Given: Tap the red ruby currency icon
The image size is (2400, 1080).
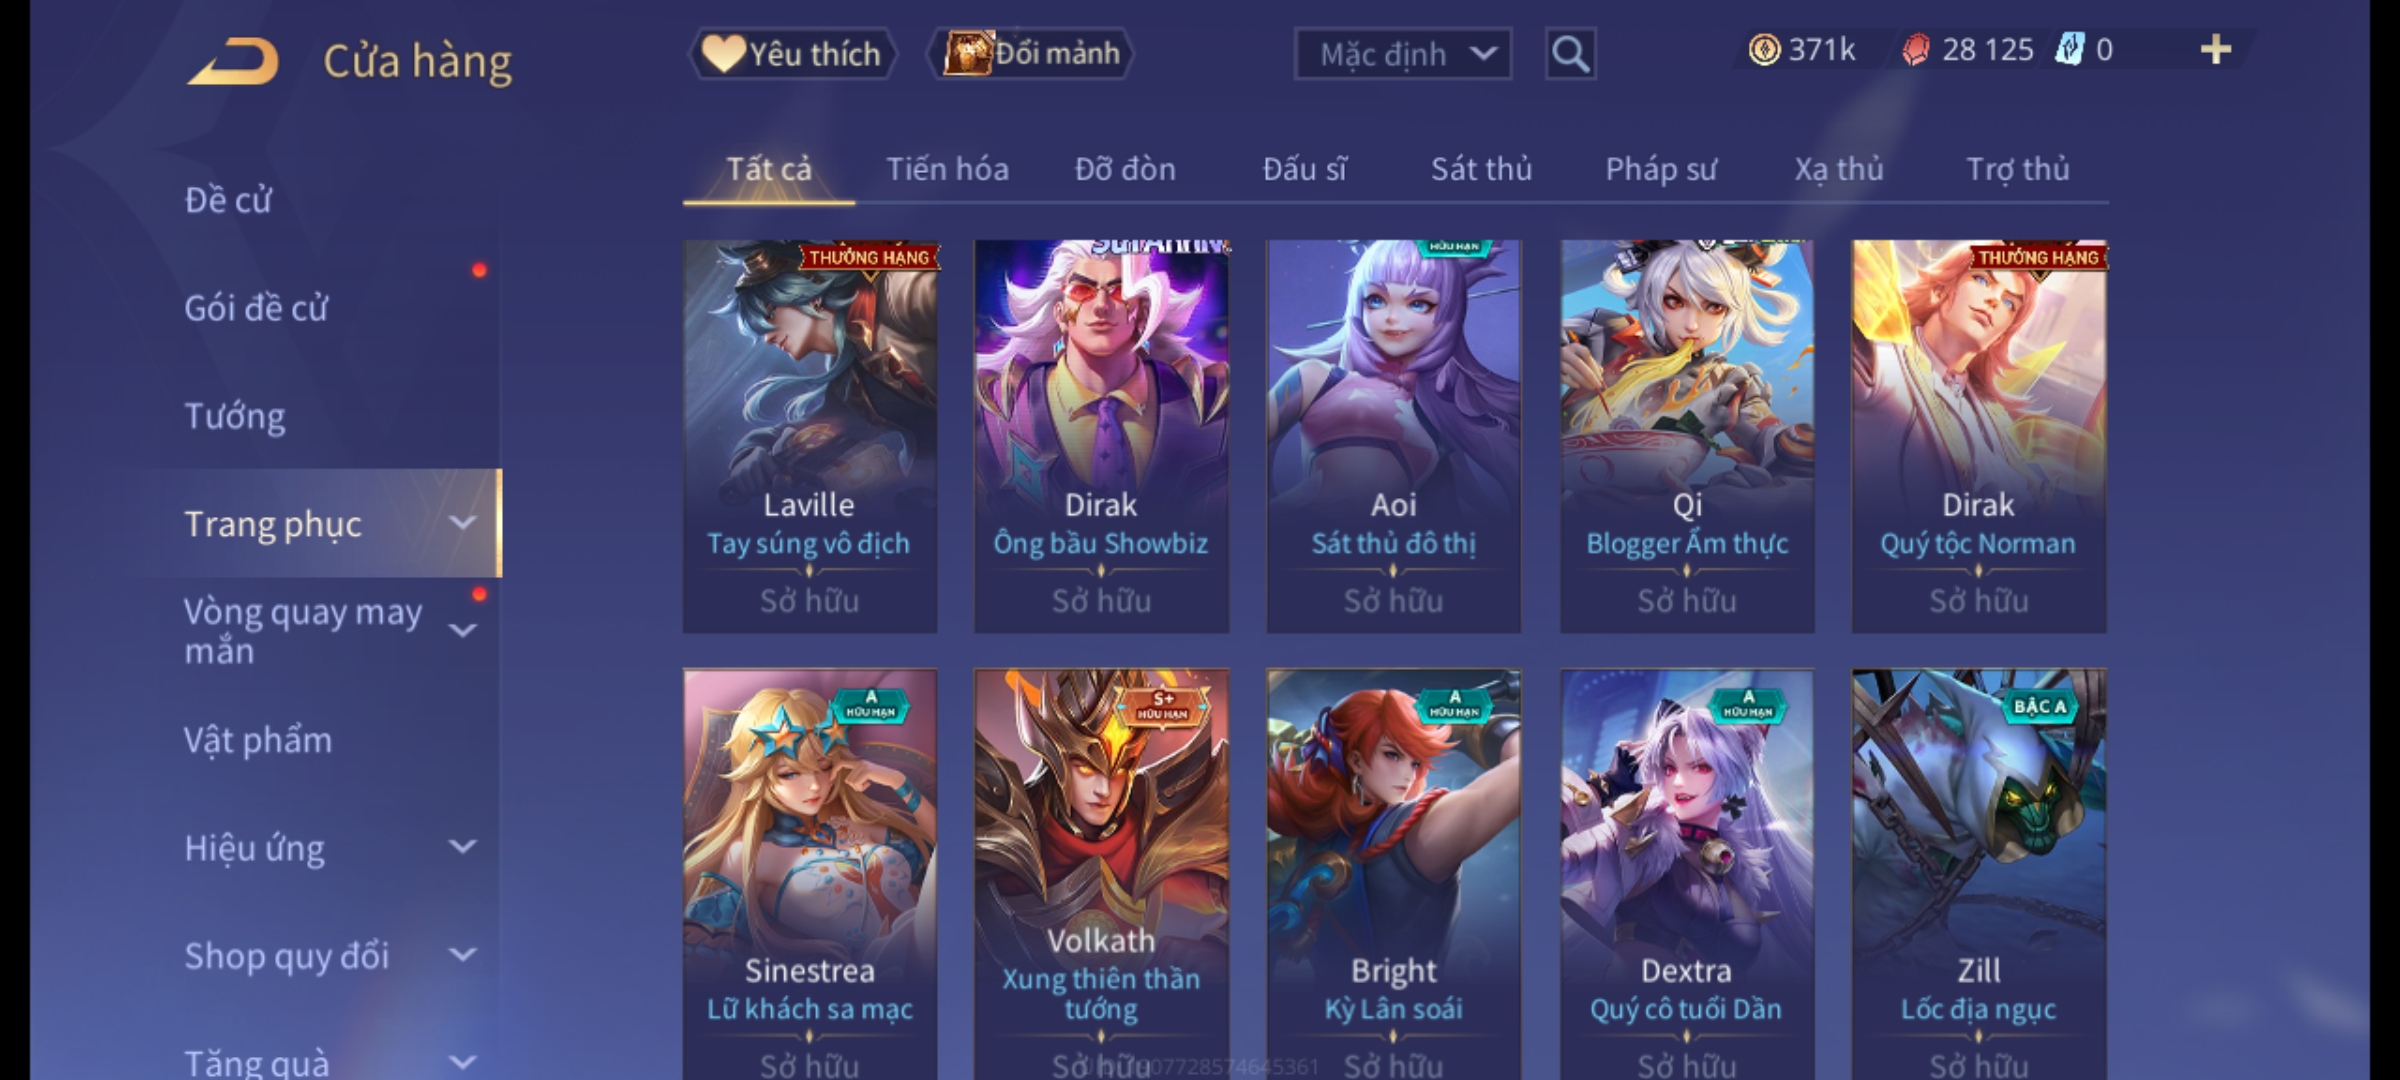Looking at the screenshot, I should pos(1916,50).
